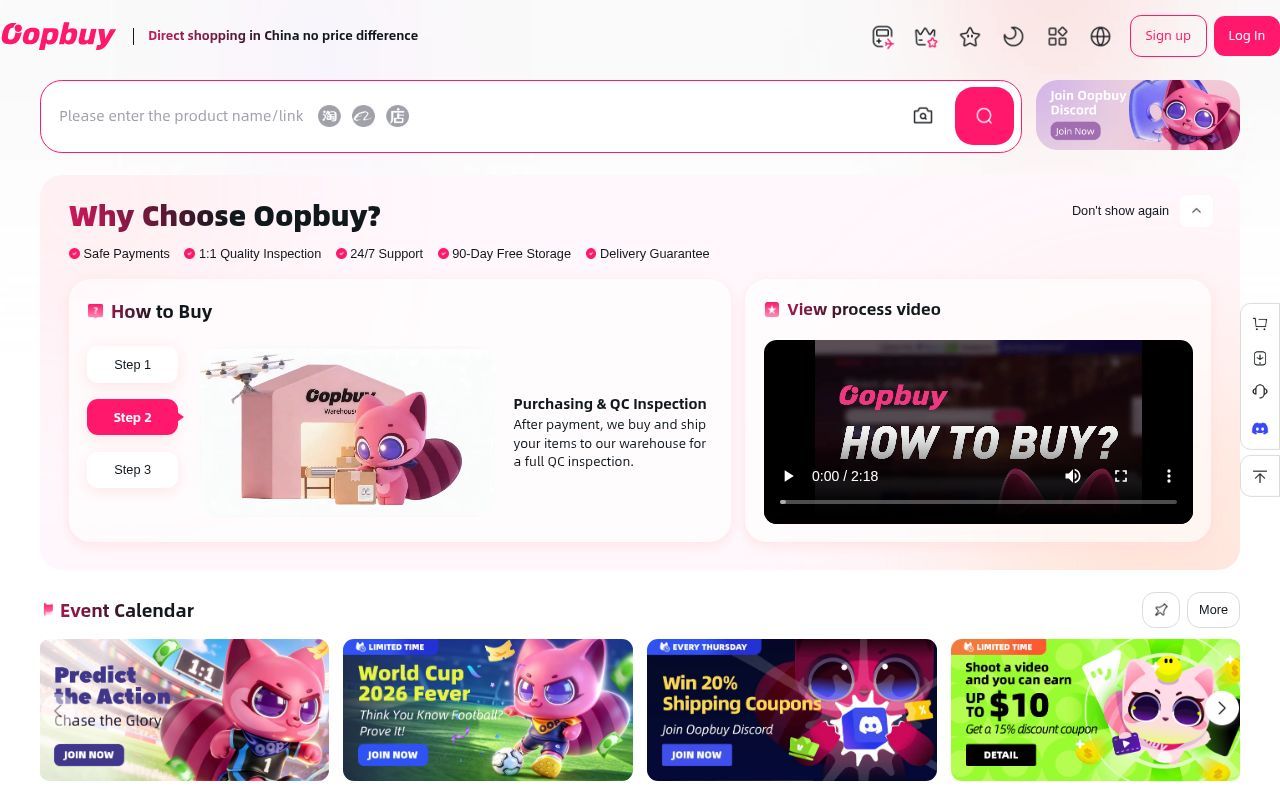Click the Why Choose Oopbuy? title
Screen dimensions: 1280x800
point(225,216)
